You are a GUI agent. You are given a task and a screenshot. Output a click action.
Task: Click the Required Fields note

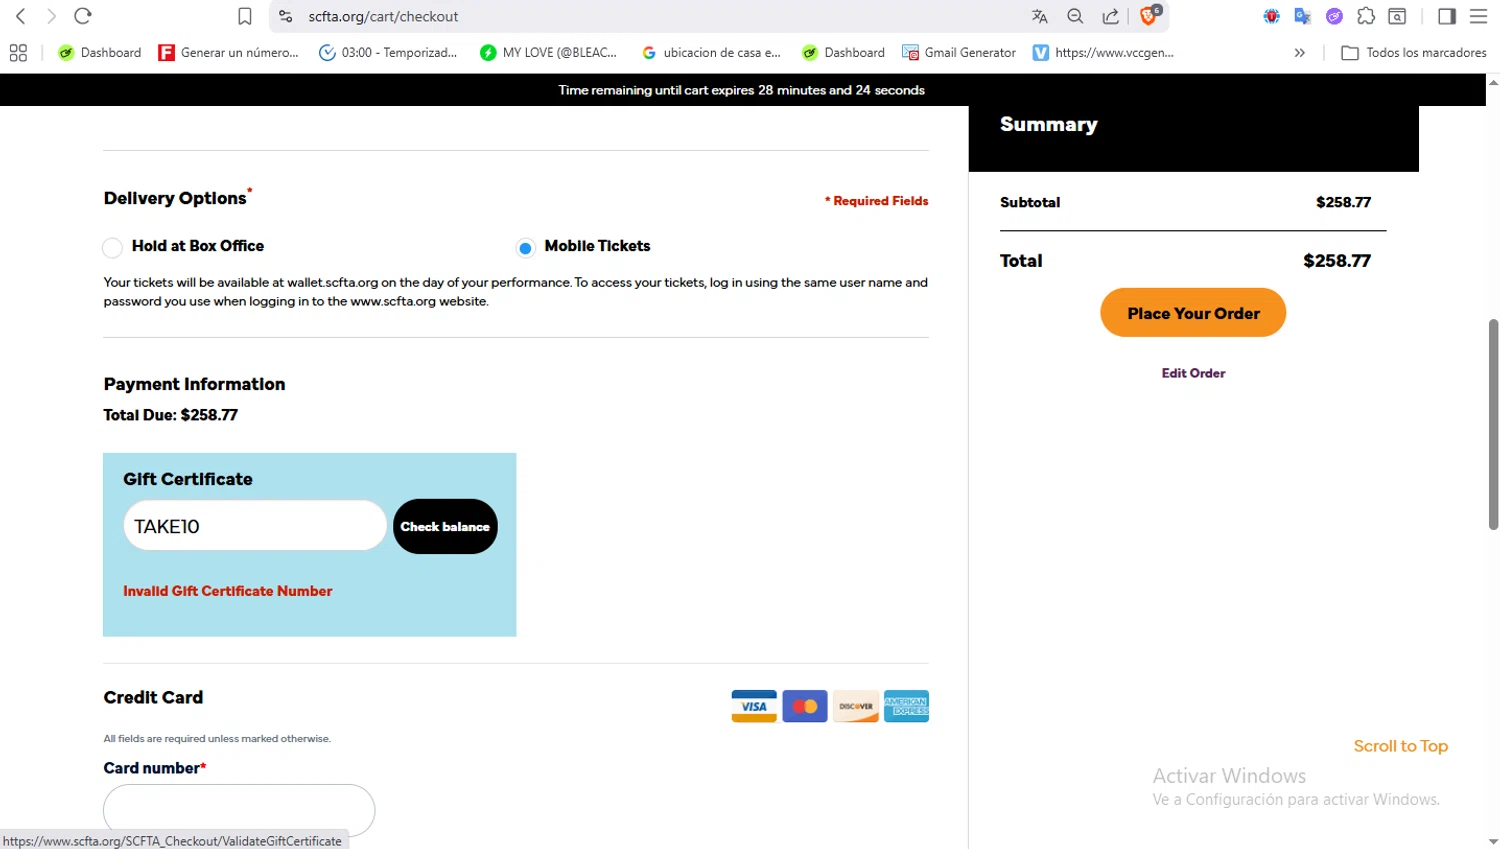tap(877, 201)
